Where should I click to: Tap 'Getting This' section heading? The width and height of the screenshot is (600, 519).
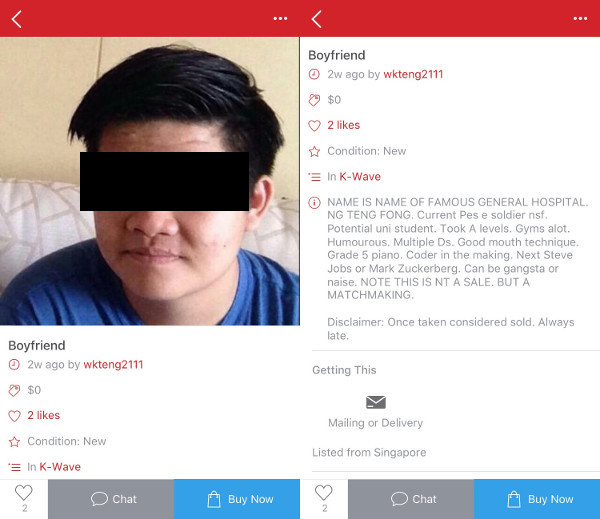tap(344, 370)
